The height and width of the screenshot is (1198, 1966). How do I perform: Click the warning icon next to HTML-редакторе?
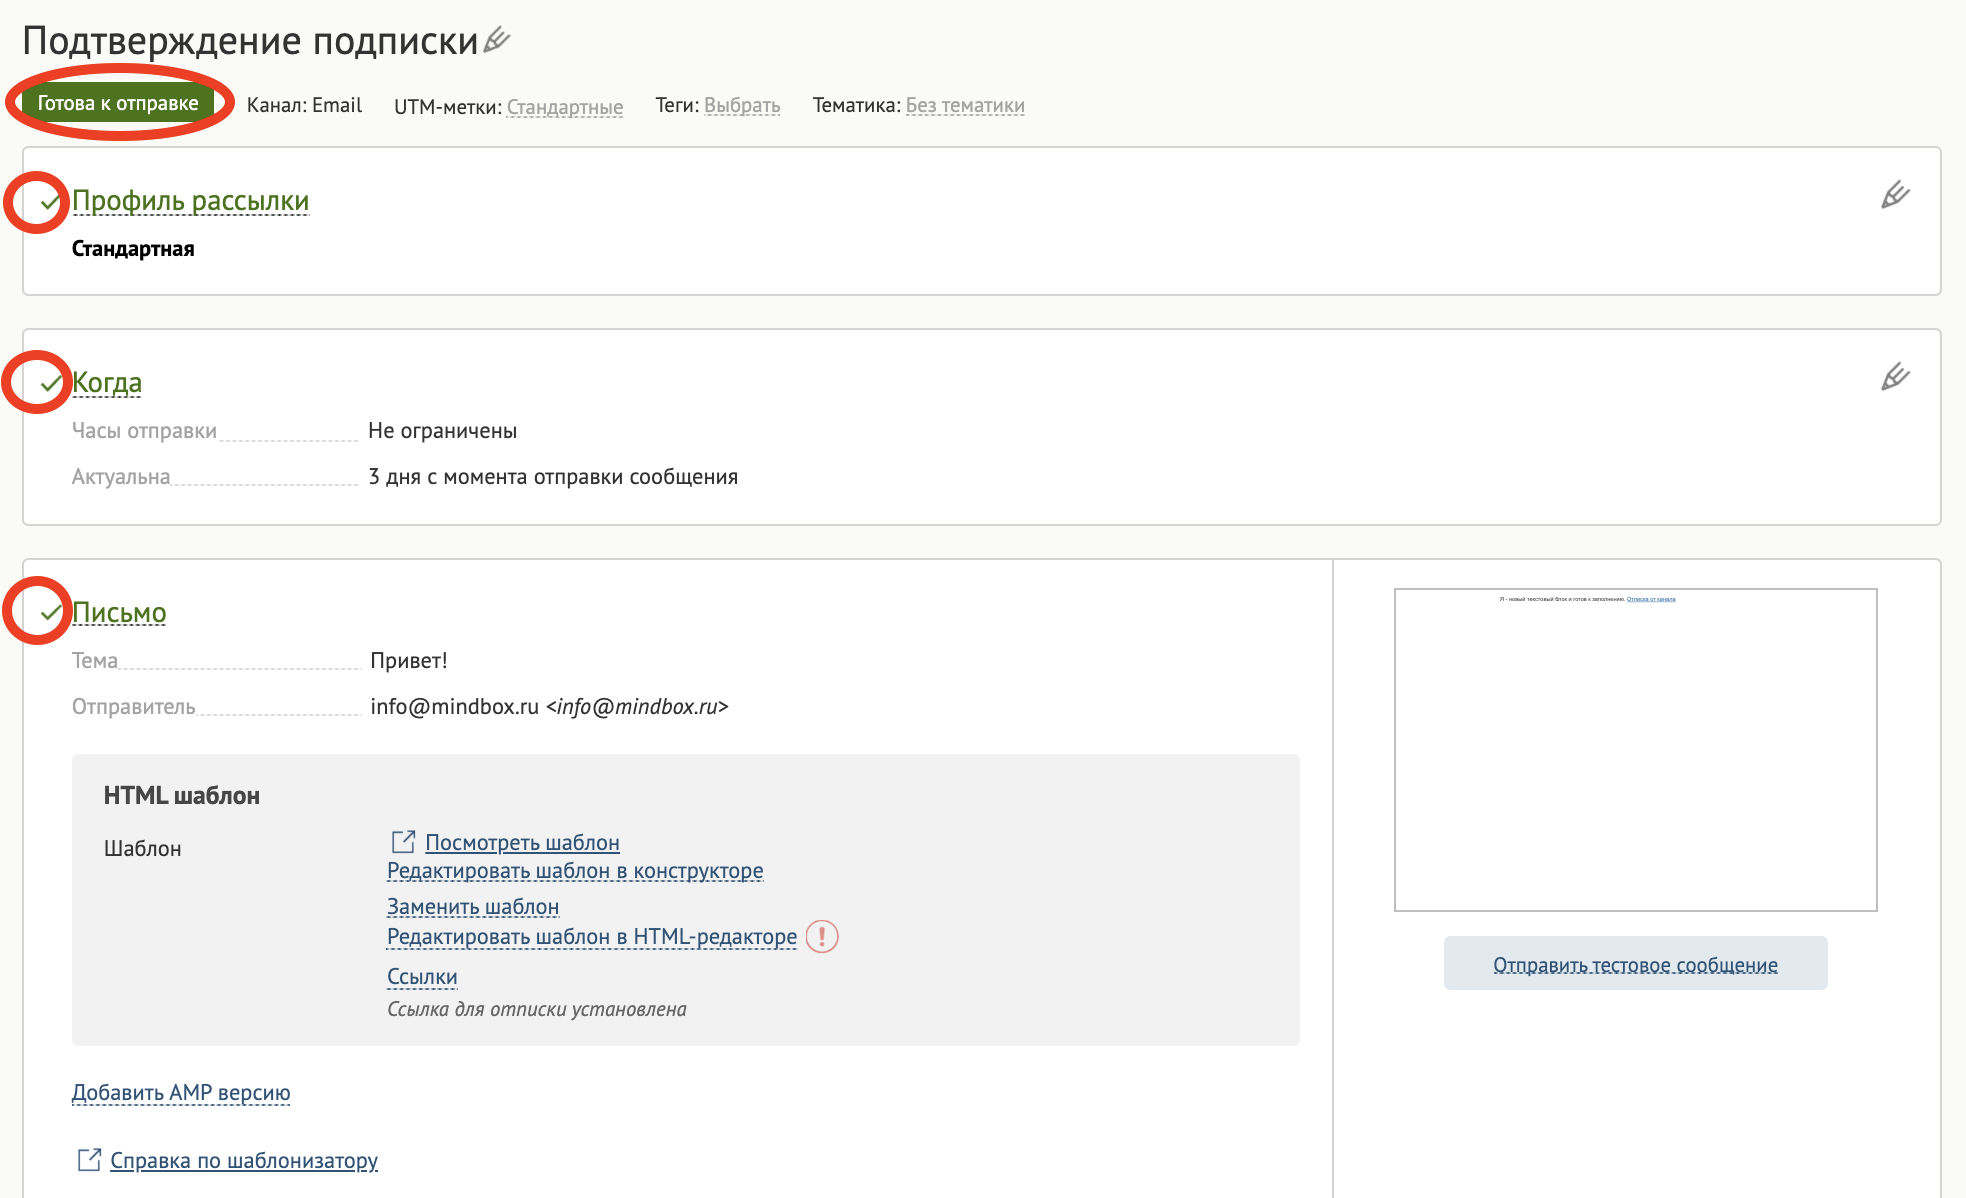tap(822, 937)
